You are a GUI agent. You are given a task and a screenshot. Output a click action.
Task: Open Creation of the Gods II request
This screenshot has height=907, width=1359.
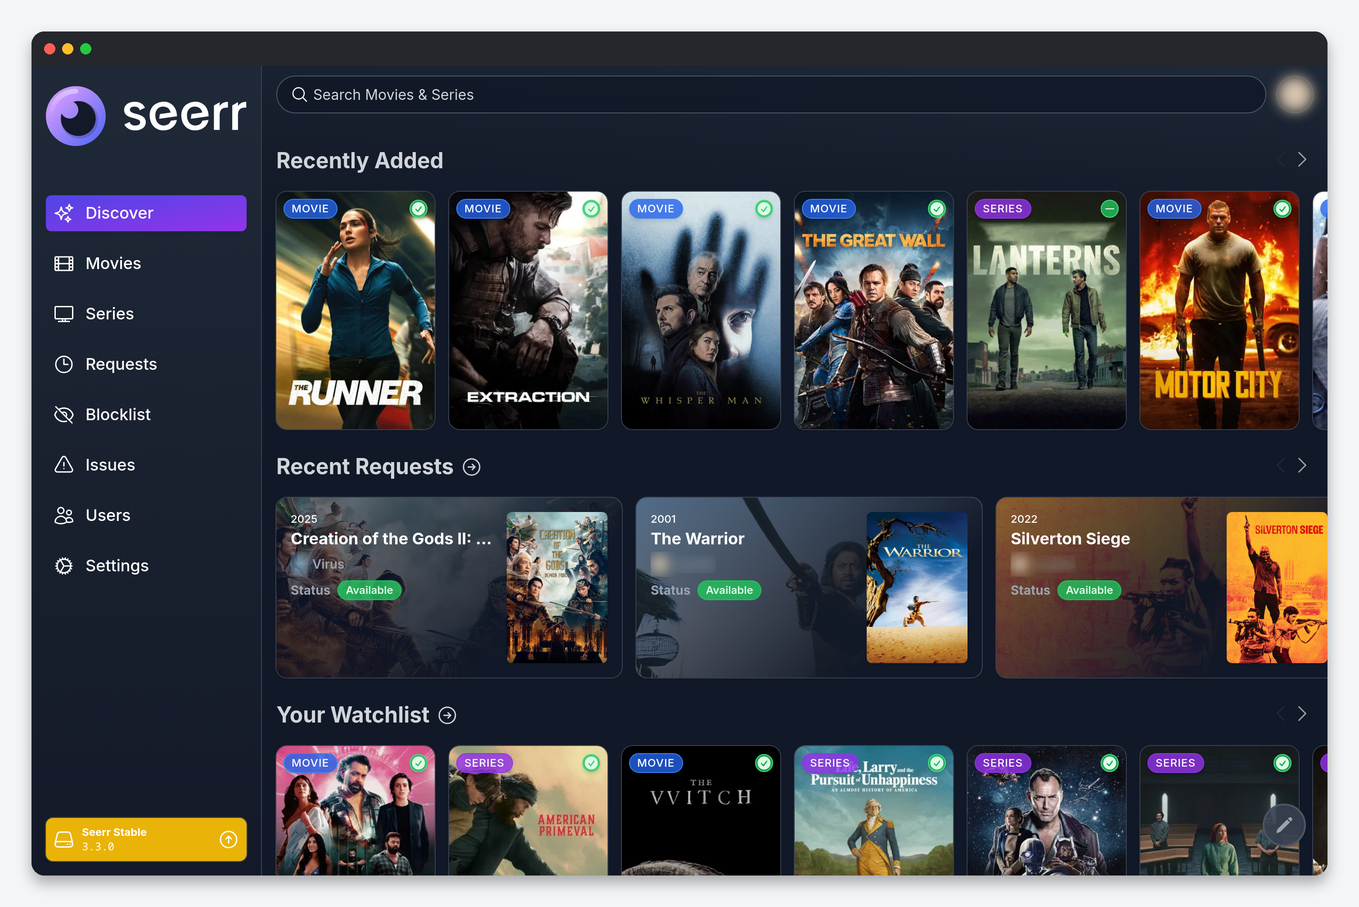[x=391, y=539]
